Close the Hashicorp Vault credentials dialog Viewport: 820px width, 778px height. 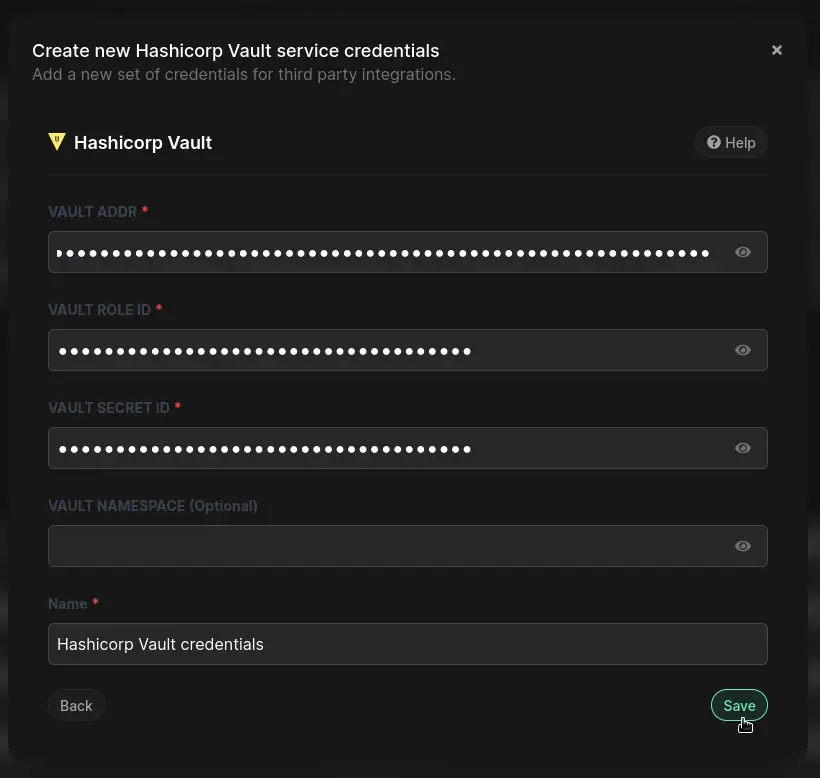click(777, 50)
